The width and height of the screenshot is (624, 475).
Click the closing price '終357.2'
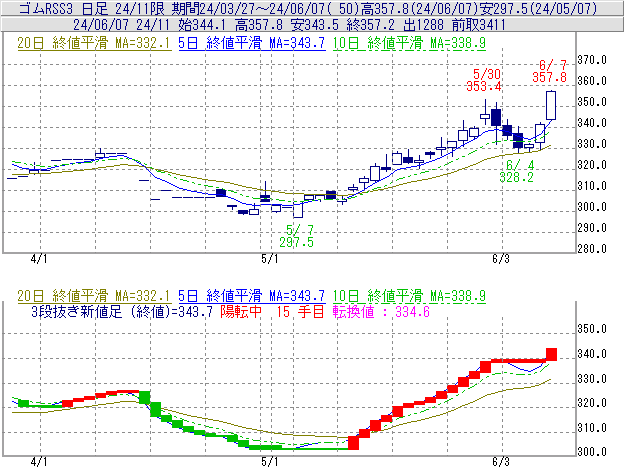click(x=370, y=25)
